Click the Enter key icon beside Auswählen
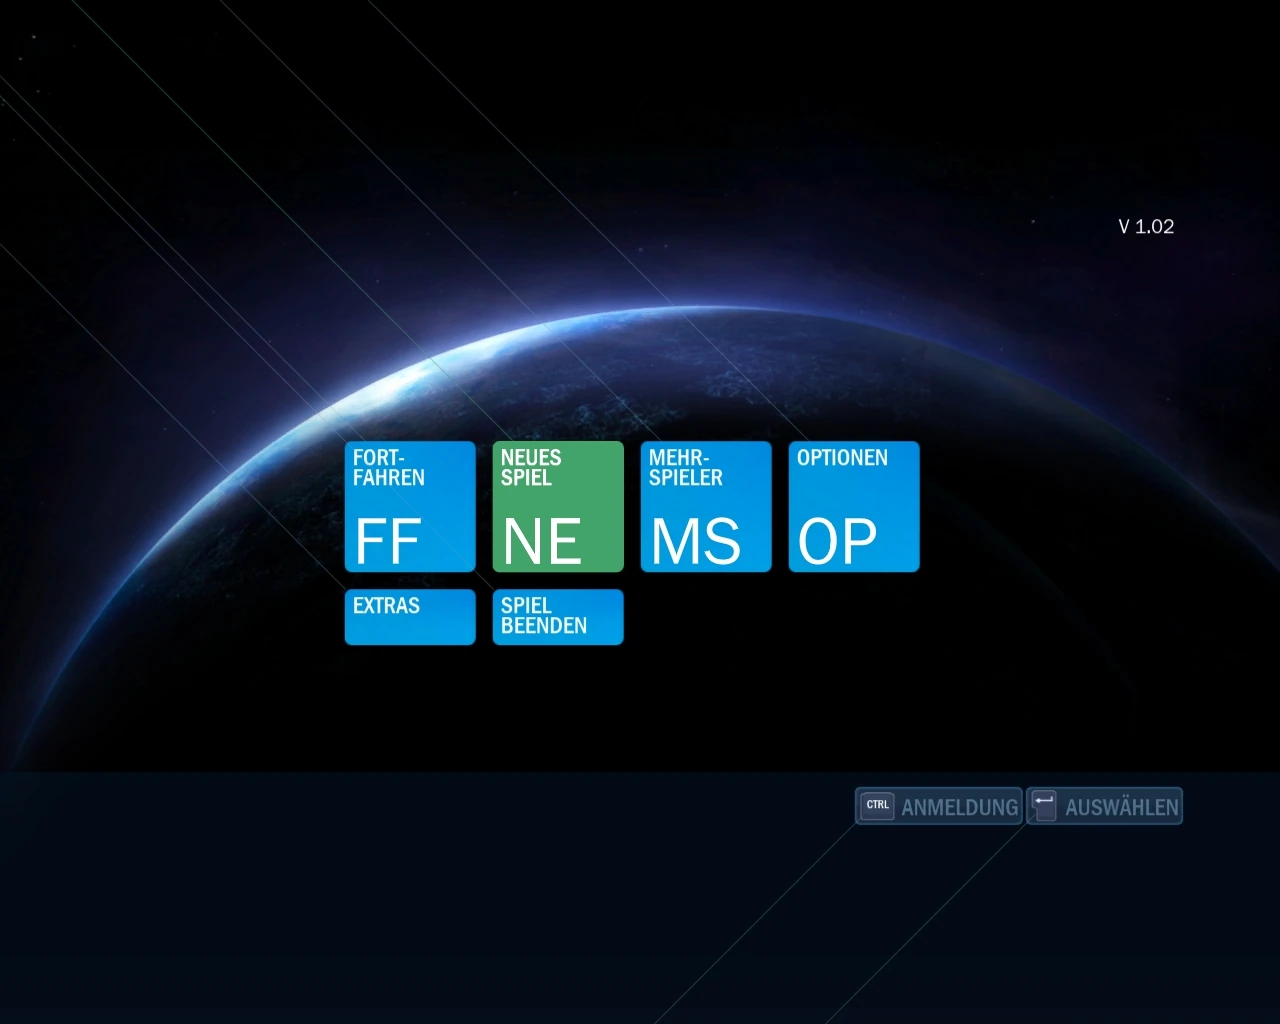This screenshot has height=1024, width=1280. click(1044, 806)
